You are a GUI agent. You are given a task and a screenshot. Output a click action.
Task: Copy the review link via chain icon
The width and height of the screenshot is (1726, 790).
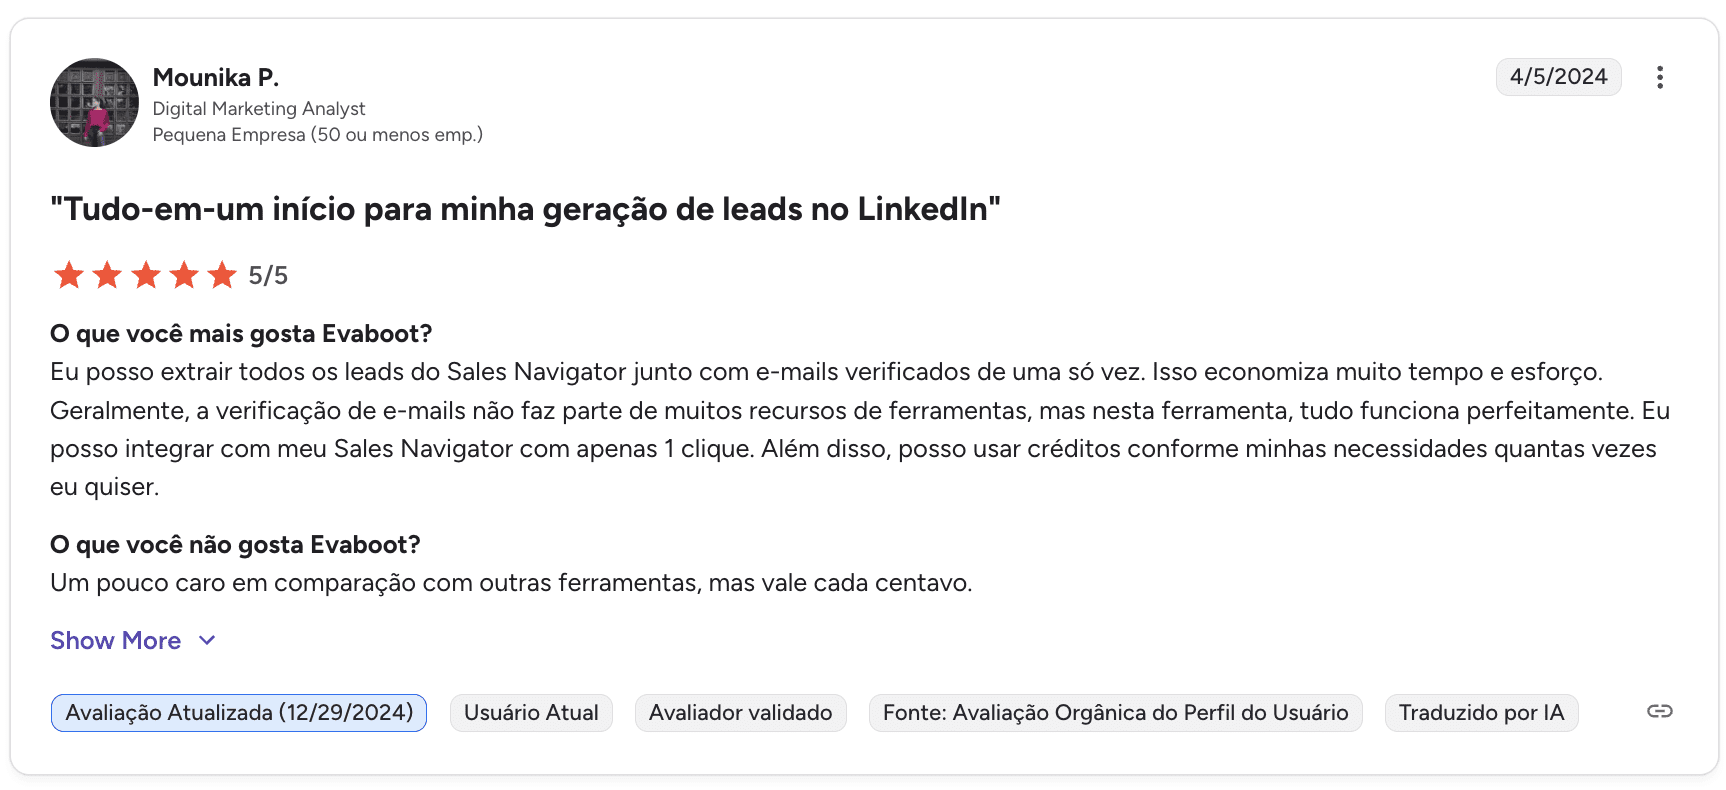[x=1659, y=711]
